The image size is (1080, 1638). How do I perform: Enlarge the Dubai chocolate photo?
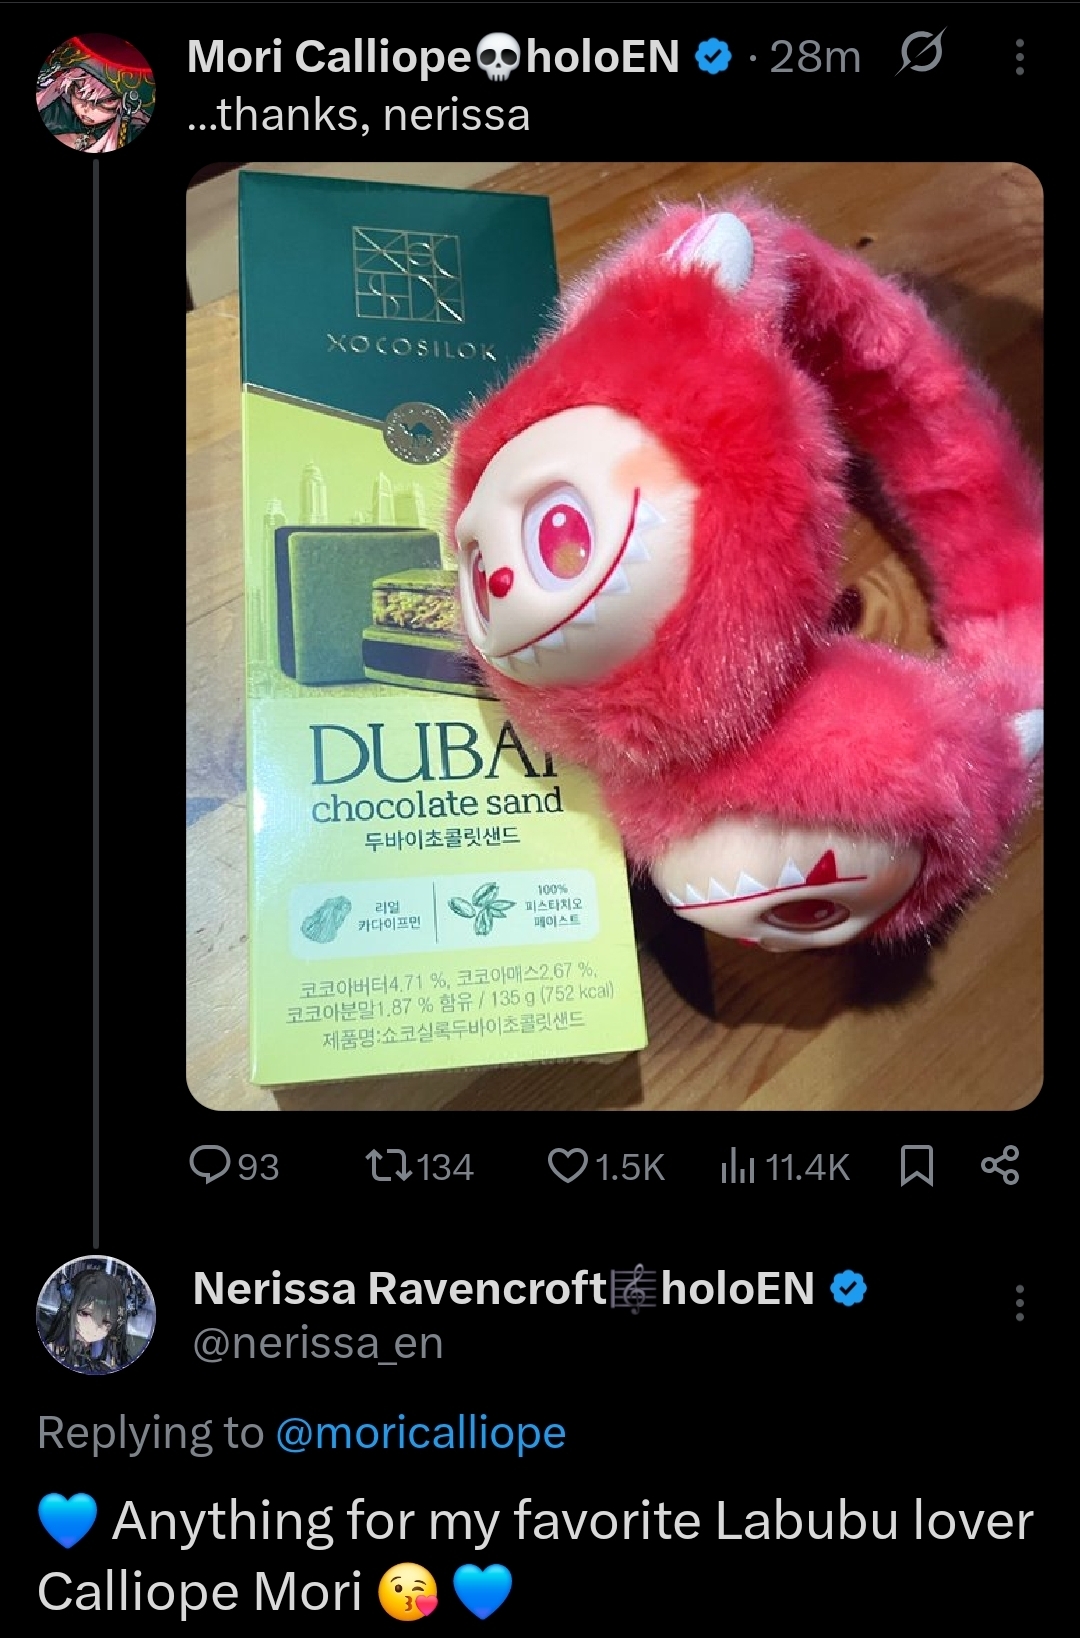tap(614, 636)
